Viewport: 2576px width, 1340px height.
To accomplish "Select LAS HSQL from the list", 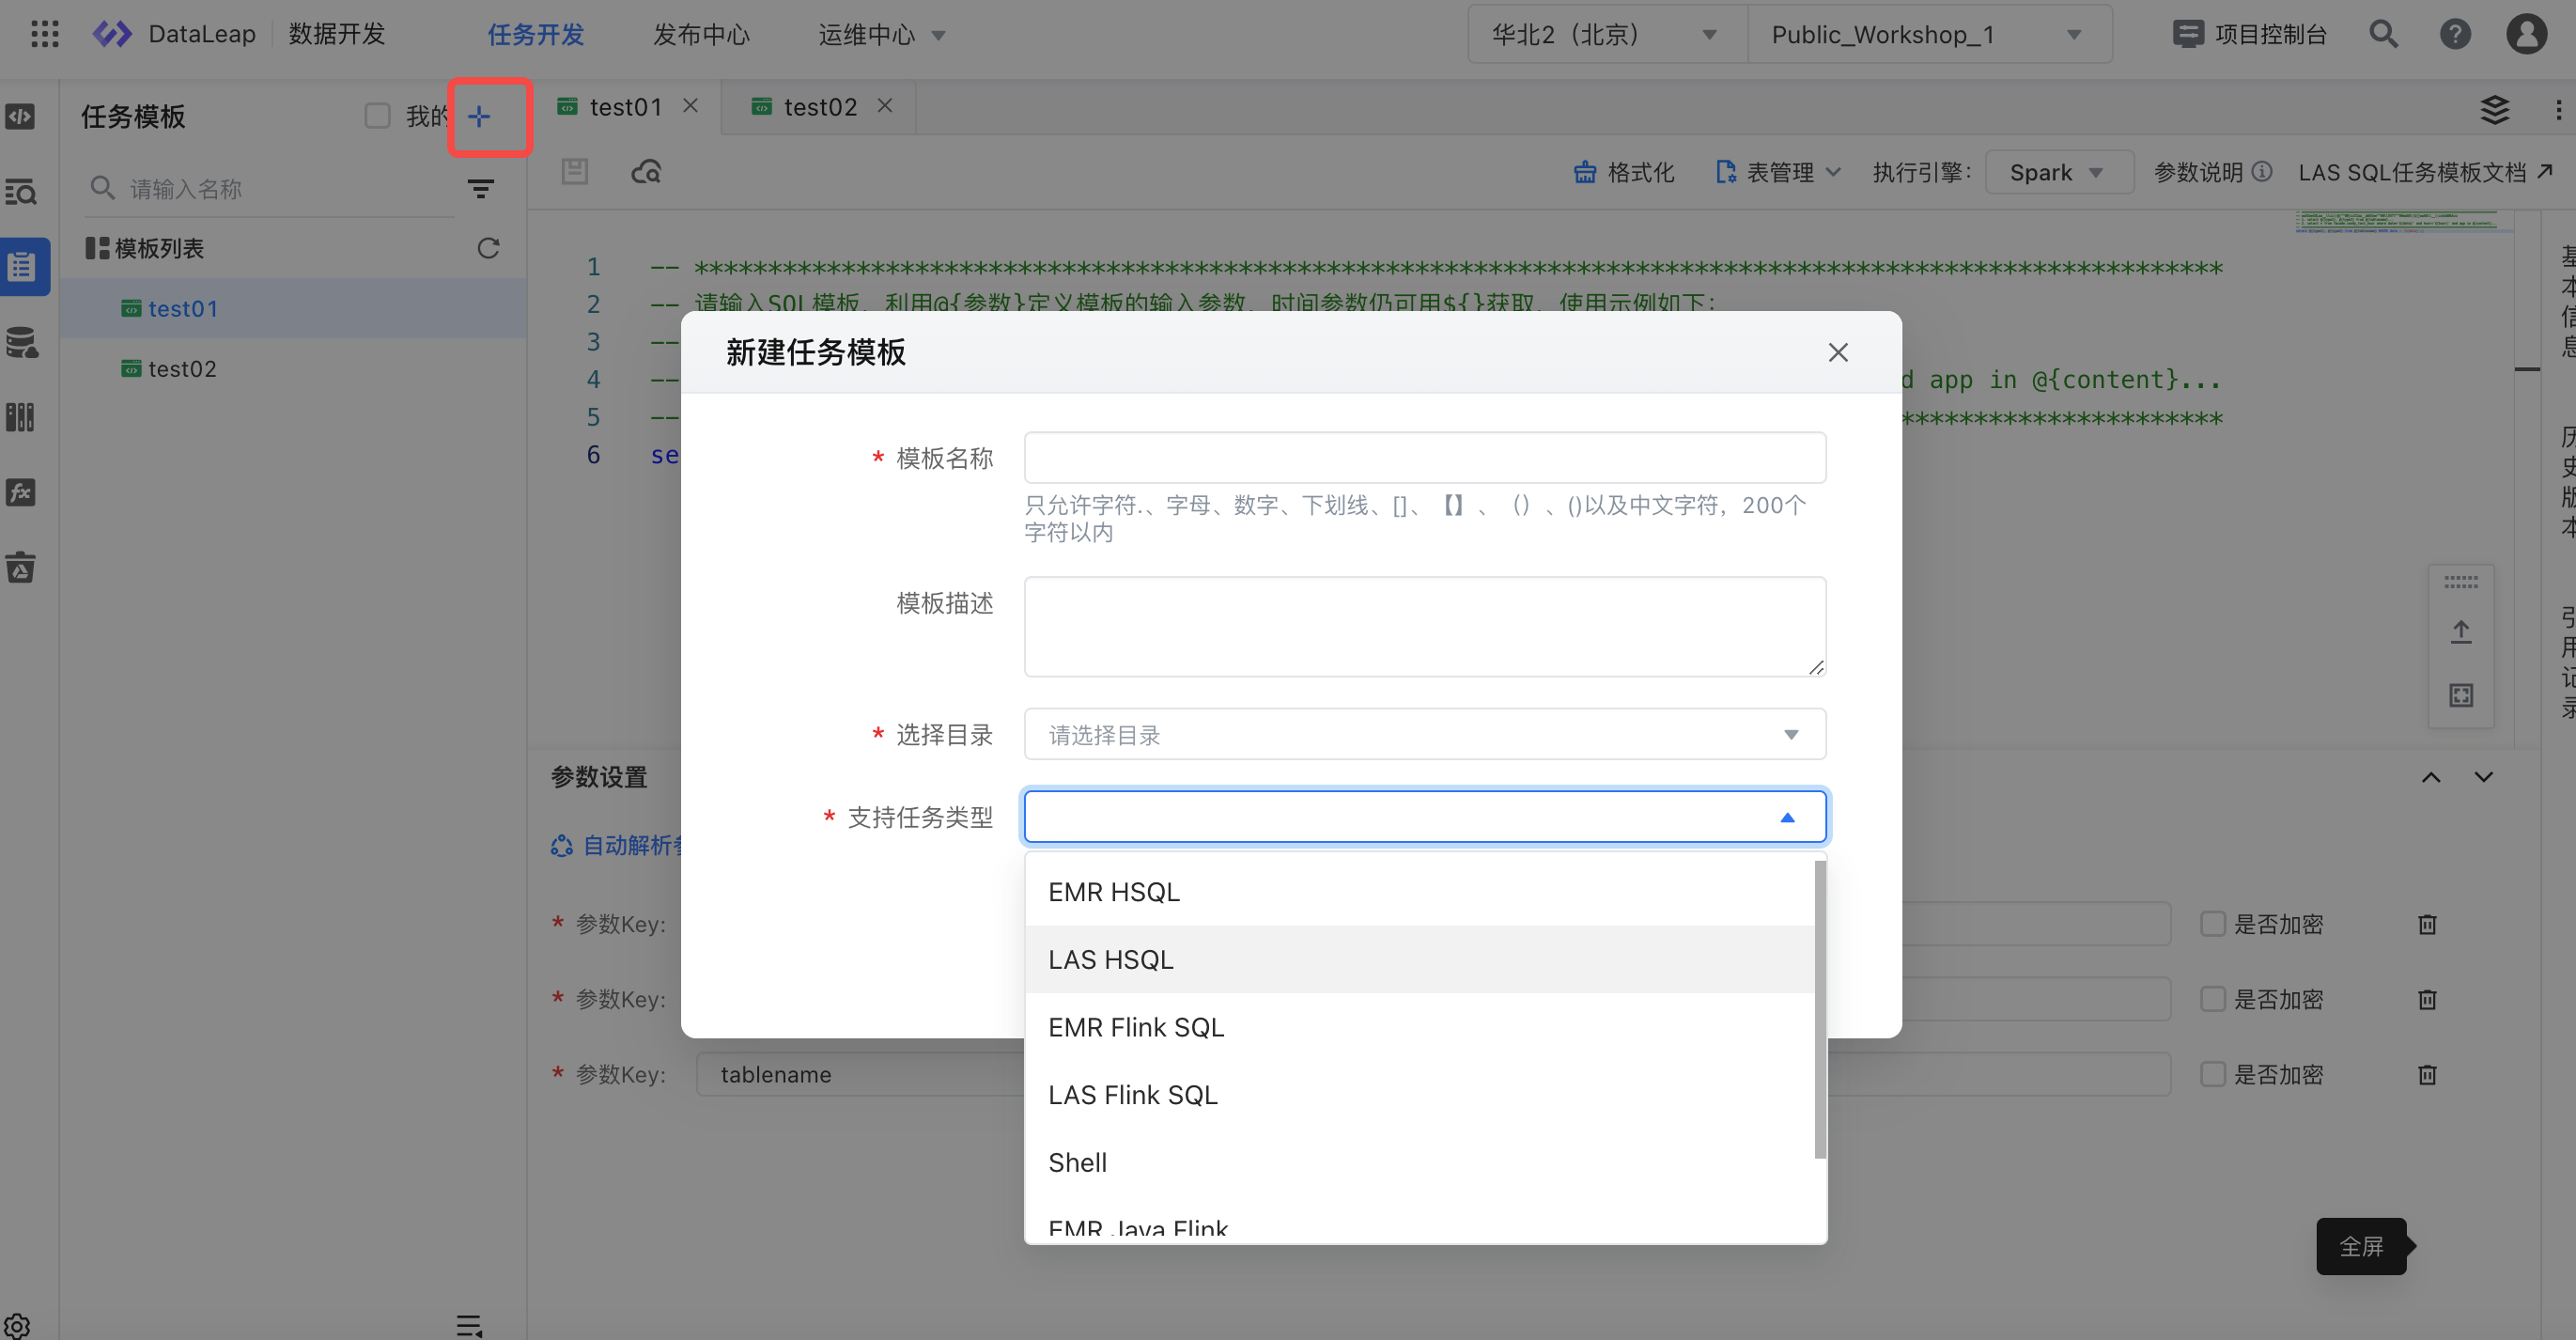I will click(1111, 960).
